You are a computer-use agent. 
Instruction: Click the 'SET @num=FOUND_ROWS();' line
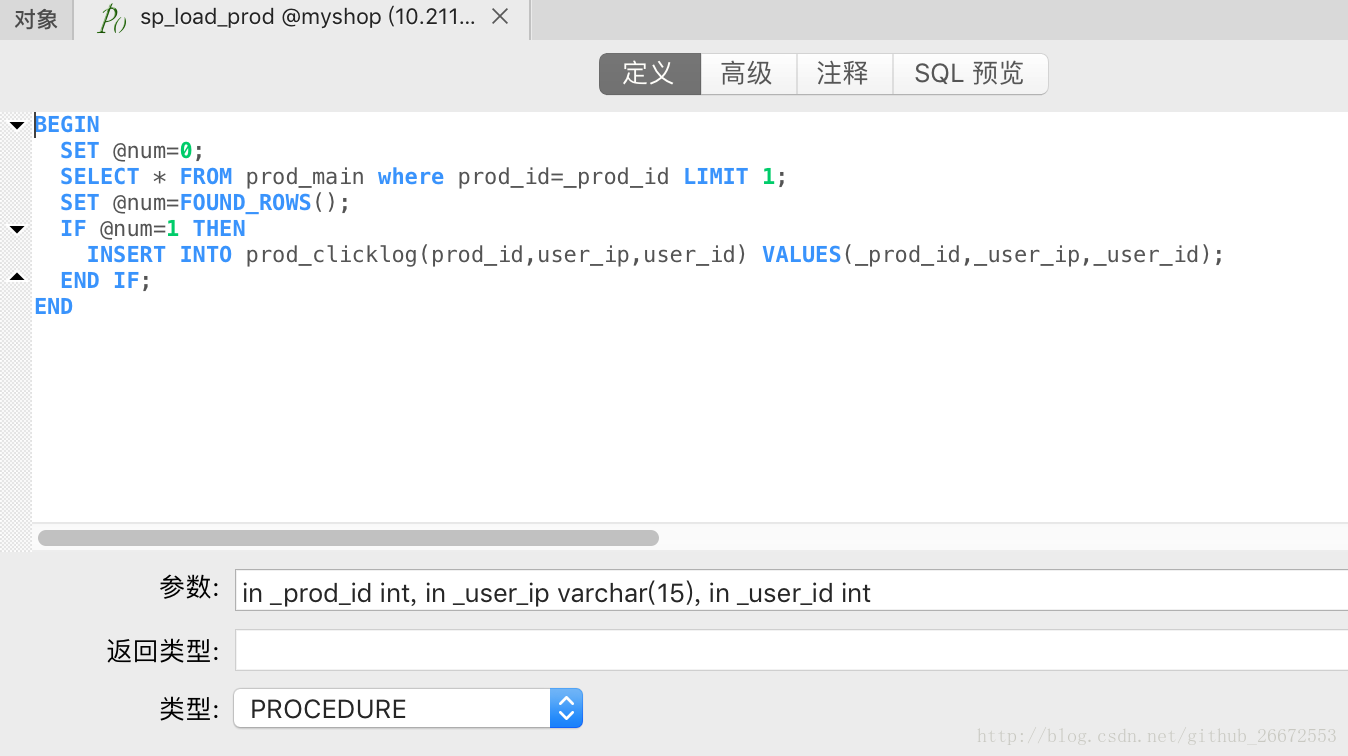coord(205,203)
